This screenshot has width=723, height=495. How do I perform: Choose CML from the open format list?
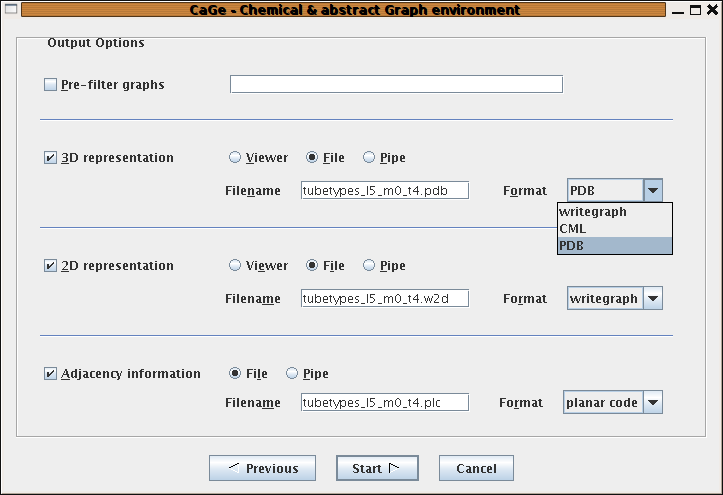(615, 229)
